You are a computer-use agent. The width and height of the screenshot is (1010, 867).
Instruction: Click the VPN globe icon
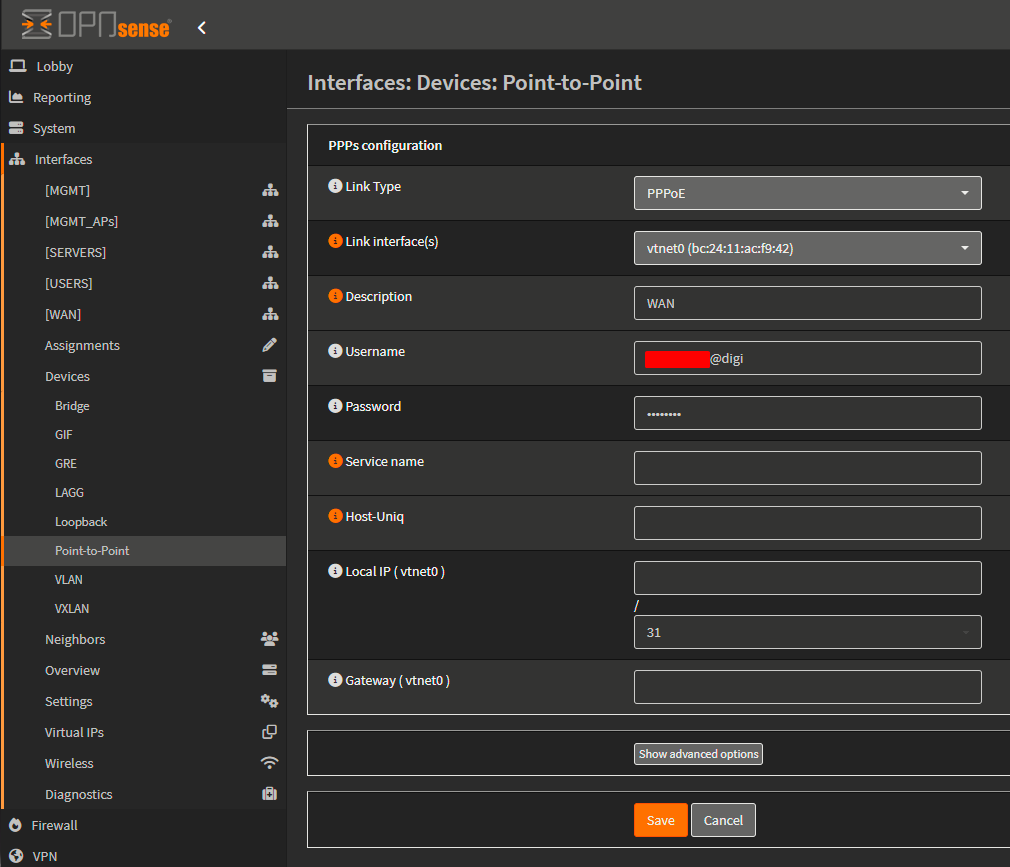[16, 856]
